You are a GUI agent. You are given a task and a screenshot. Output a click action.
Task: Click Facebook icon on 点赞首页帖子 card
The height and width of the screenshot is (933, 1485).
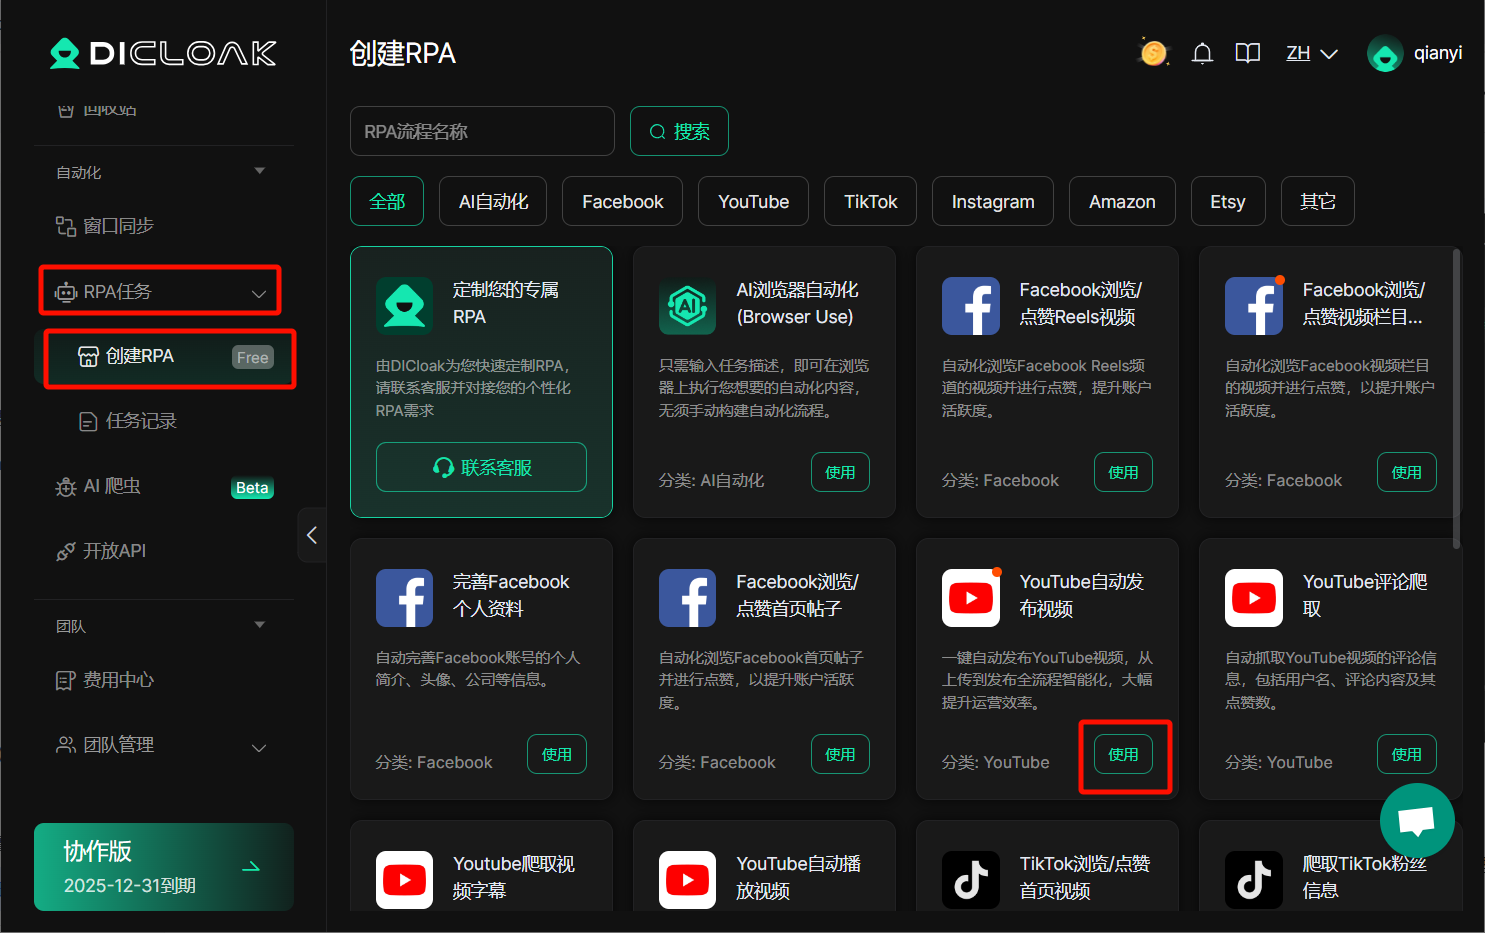click(x=688, y=598)
